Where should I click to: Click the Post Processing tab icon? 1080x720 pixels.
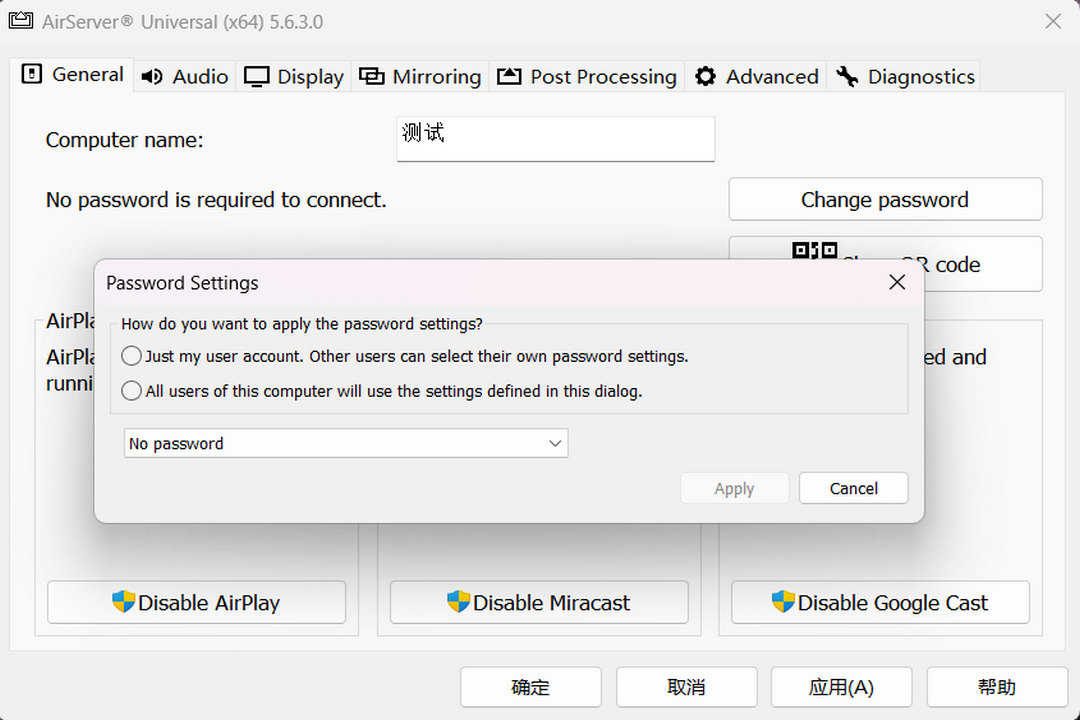tap(507, 75)
